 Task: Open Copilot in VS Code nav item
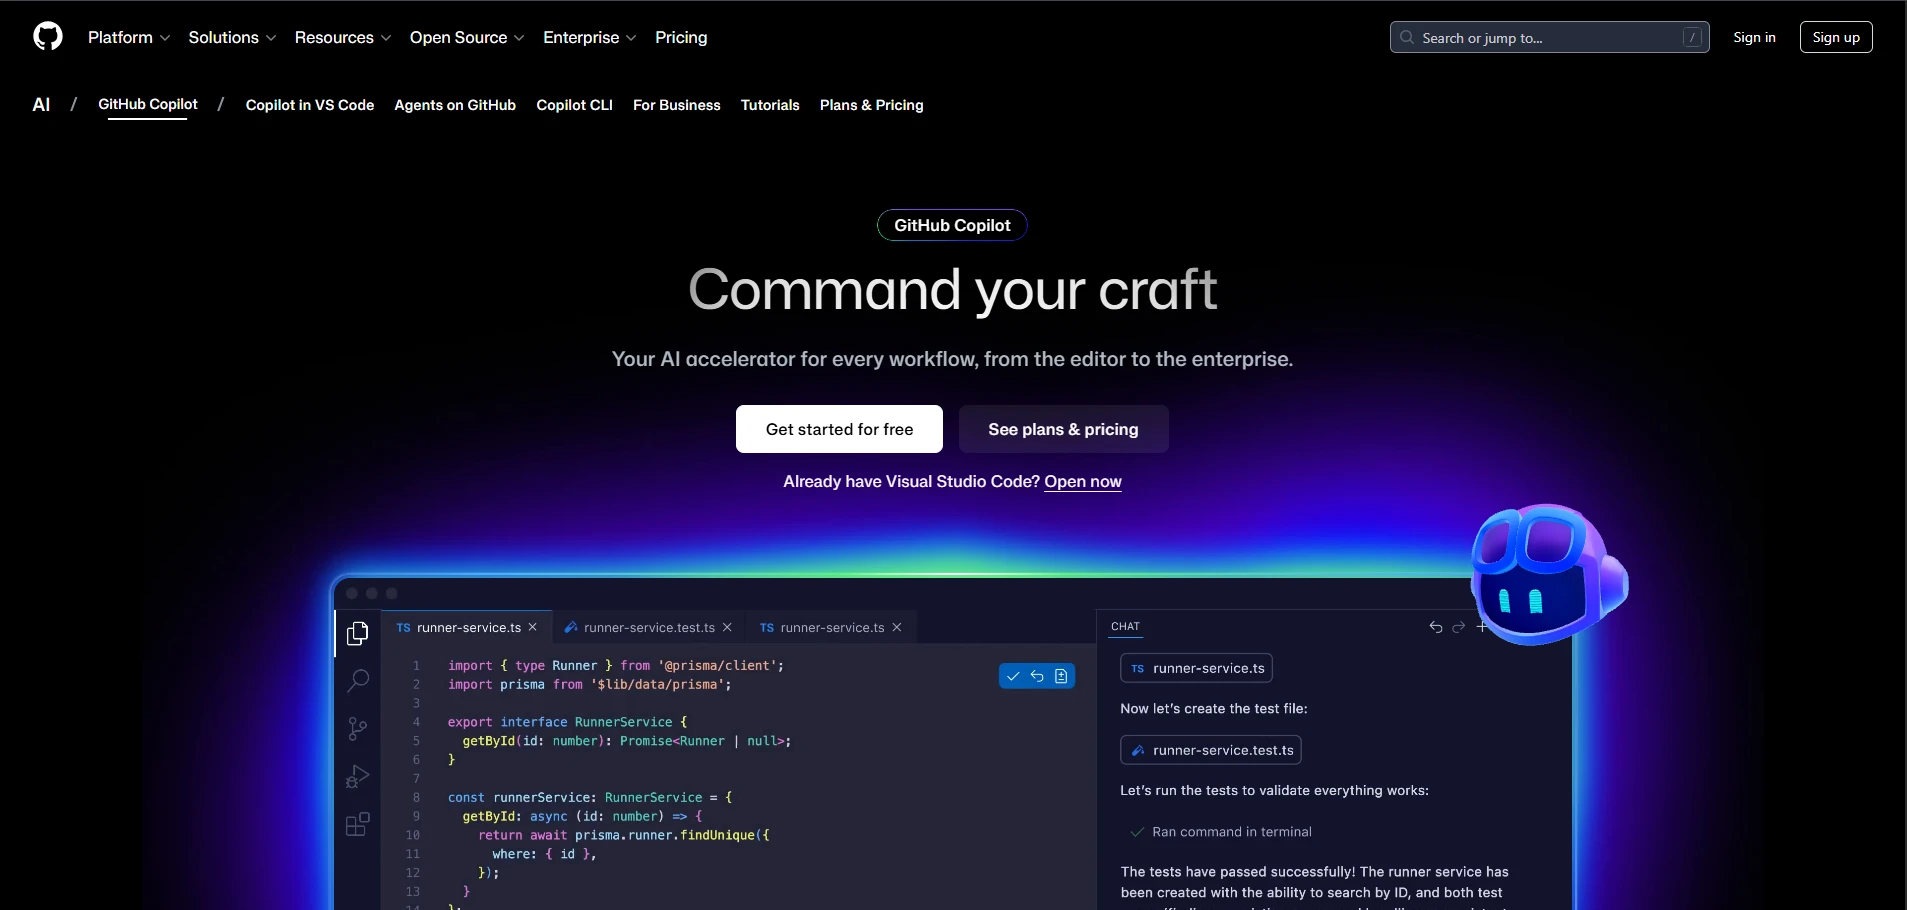pyautogui.click(x=310, y=105)
